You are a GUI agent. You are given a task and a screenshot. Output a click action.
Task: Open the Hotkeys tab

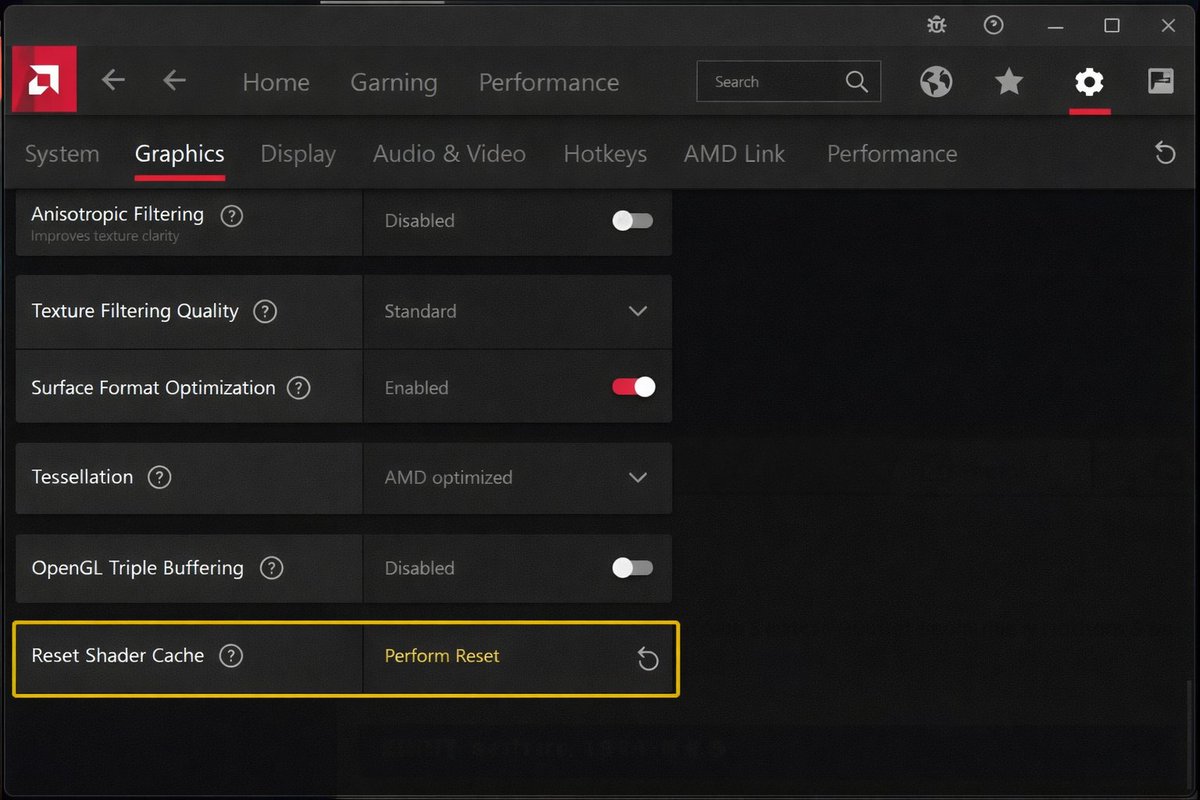[605, 154]
